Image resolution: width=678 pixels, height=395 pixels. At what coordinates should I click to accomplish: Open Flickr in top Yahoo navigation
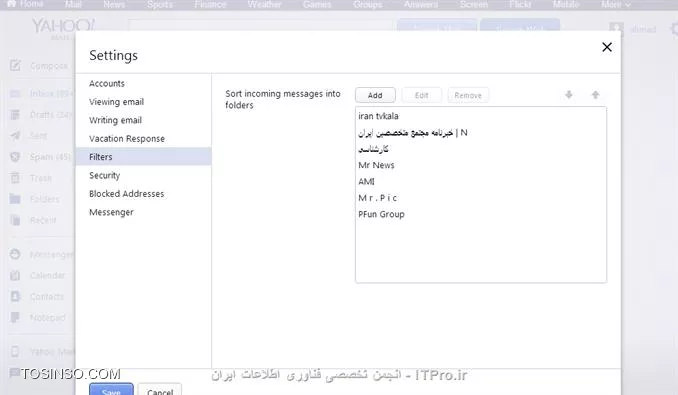click(x=520, y=4)
